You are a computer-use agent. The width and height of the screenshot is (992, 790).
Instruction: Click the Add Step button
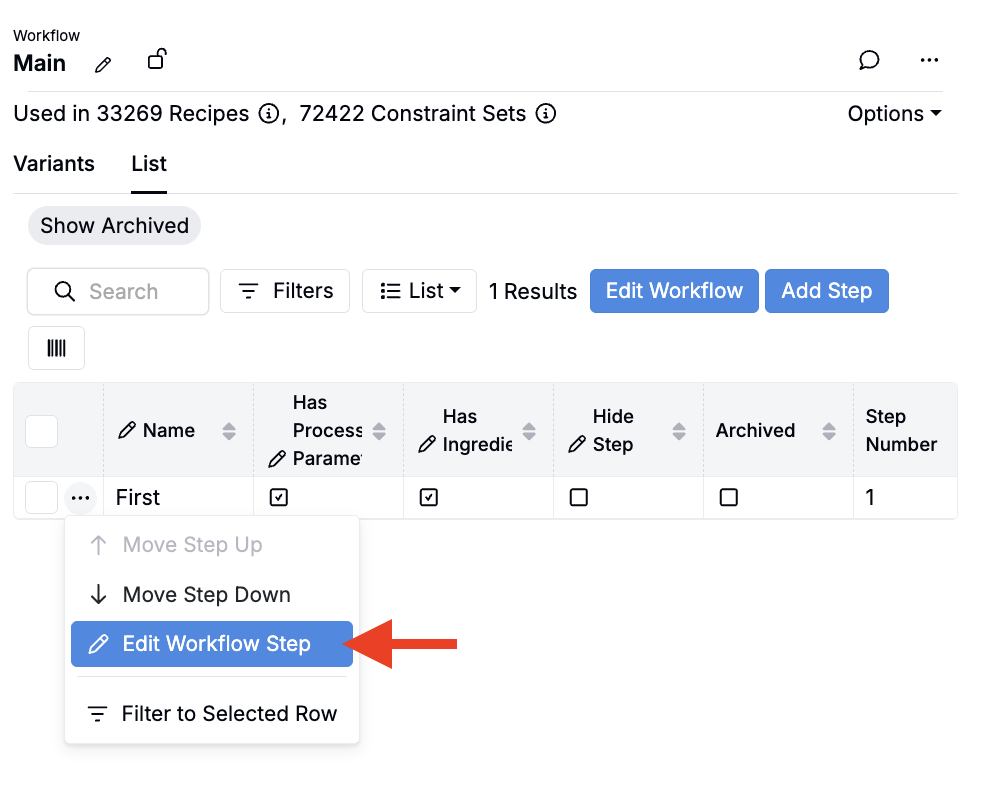tap(826, 291)
